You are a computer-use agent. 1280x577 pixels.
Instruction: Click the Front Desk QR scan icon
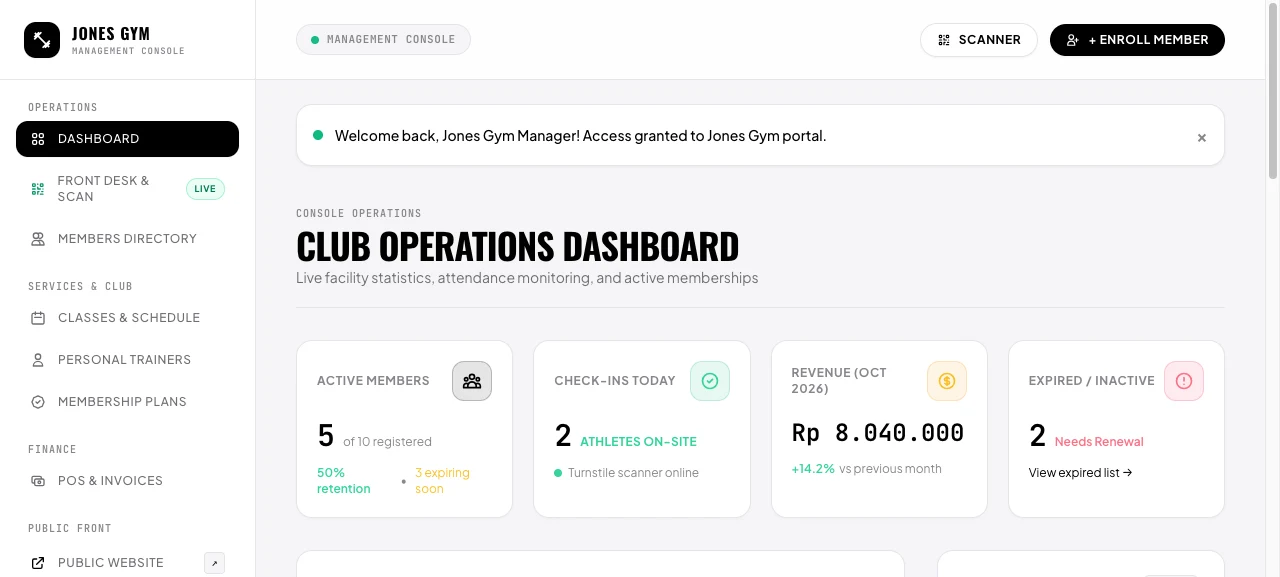[38, 189]
